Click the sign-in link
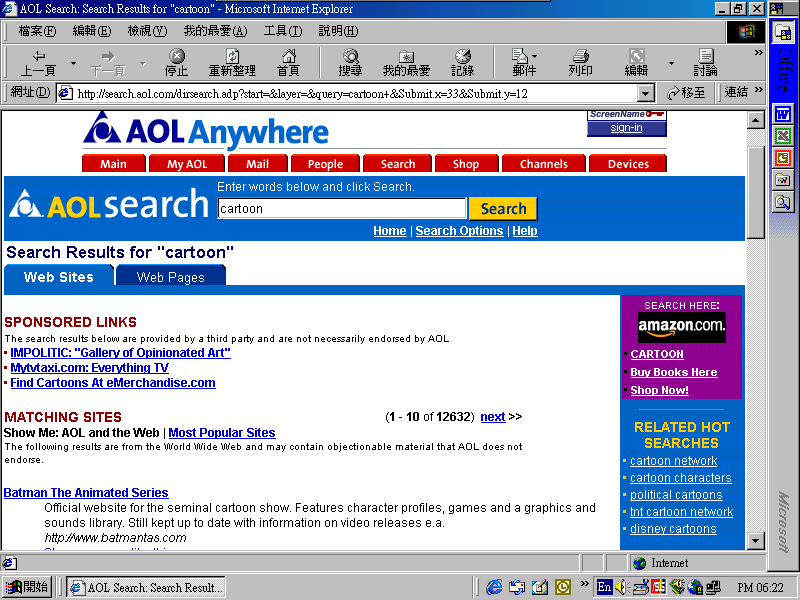The width and height of the screenshot is (800, 600). (x=627, y=128)
